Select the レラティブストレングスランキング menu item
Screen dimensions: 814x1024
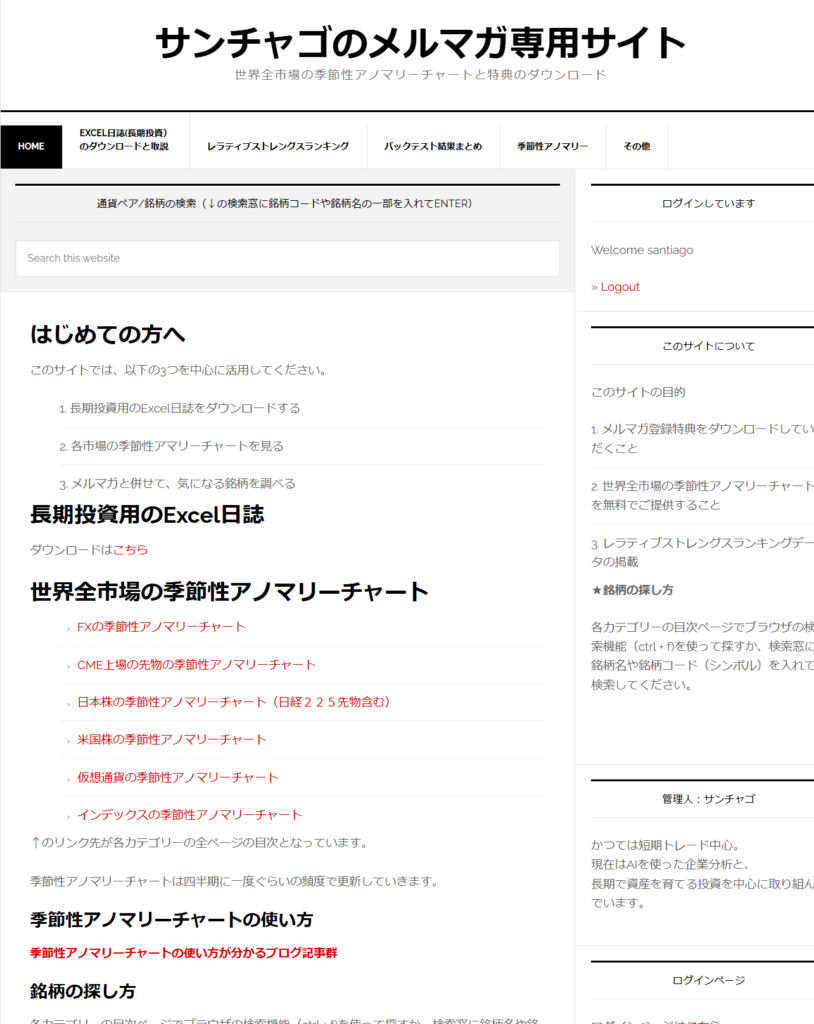pyautogui.click(x=279, y=145)
